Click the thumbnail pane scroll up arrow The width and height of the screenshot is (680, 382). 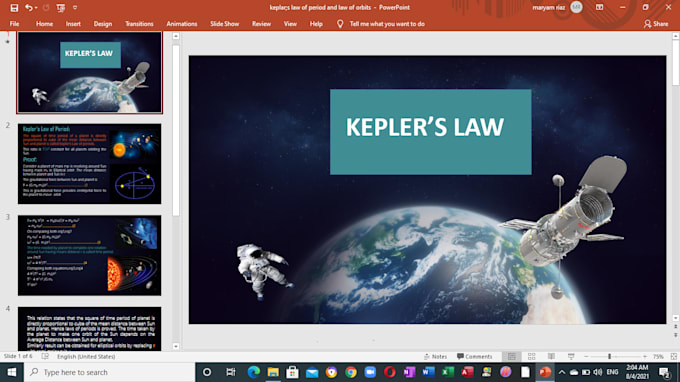[176, 36]
